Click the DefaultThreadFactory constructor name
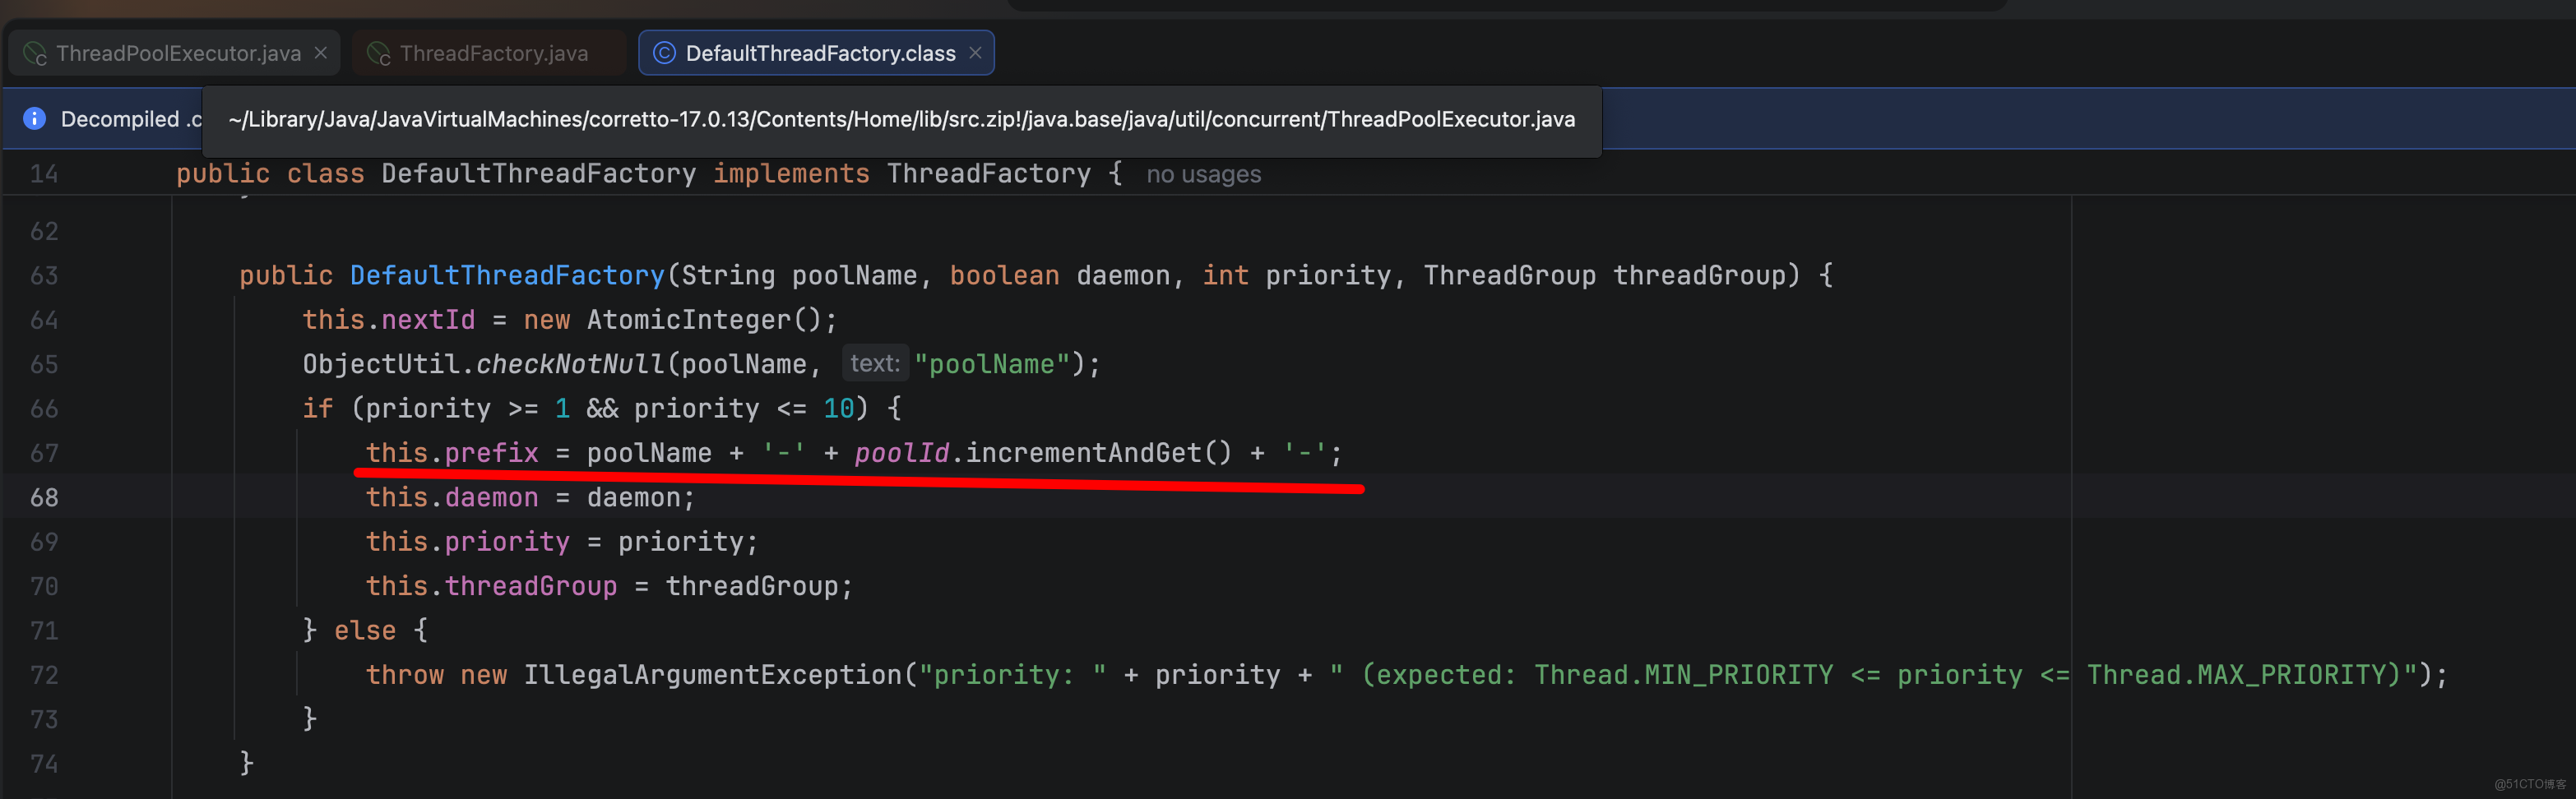2576x799 pixels. (507, 274)
